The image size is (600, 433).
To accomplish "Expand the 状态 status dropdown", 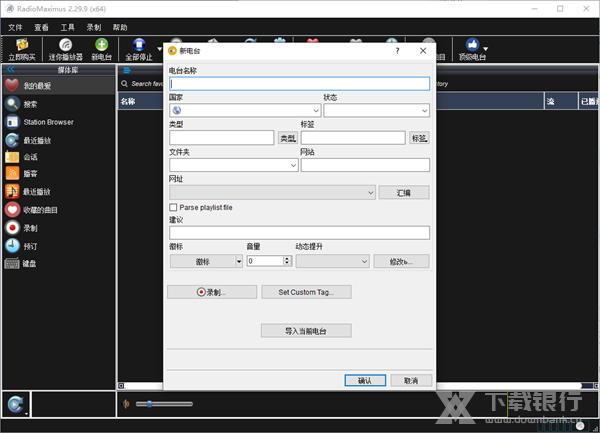I will click(424, 111).
